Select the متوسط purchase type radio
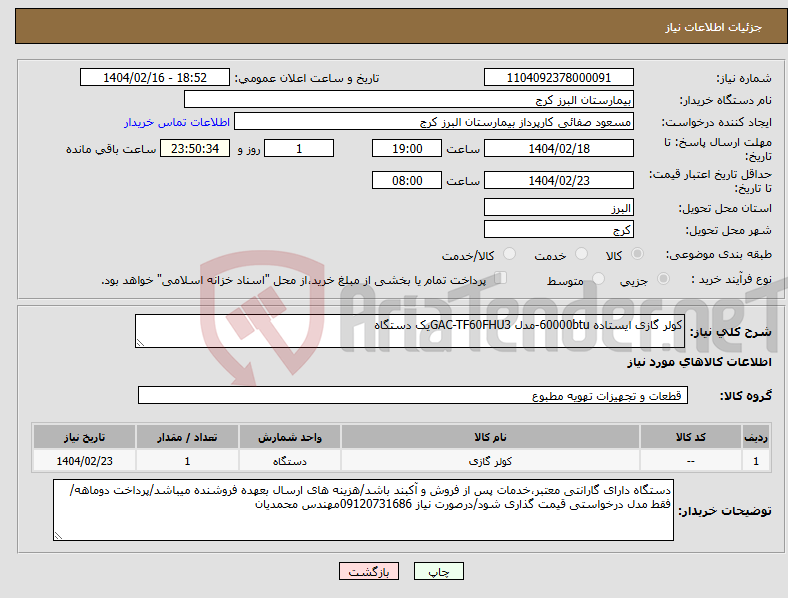Viewport: 788px width, 598px height. (x=599, y=278)
